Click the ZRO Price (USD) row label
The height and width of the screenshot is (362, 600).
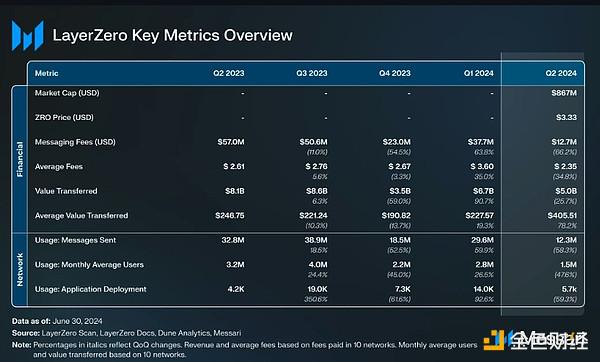pyautogui.click(x=64, y=117)
